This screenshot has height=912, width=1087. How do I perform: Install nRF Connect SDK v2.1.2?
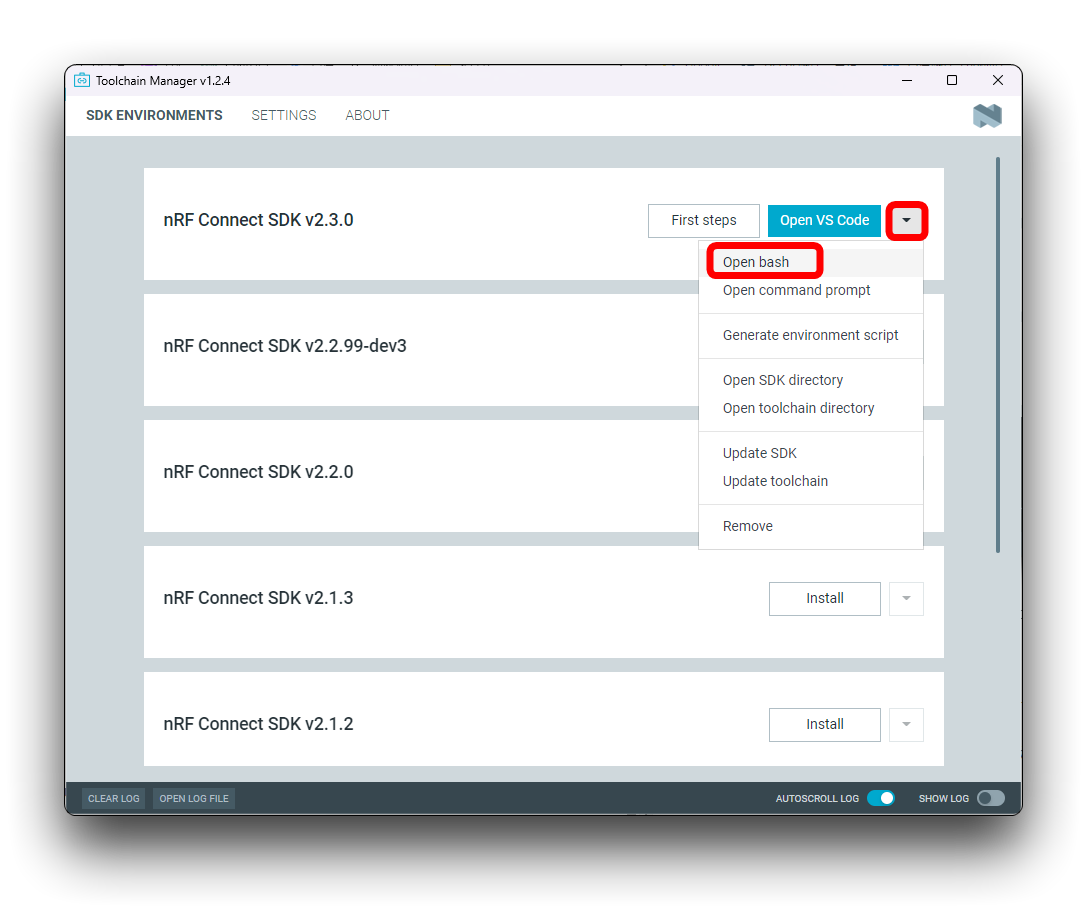tap(824, 724)
